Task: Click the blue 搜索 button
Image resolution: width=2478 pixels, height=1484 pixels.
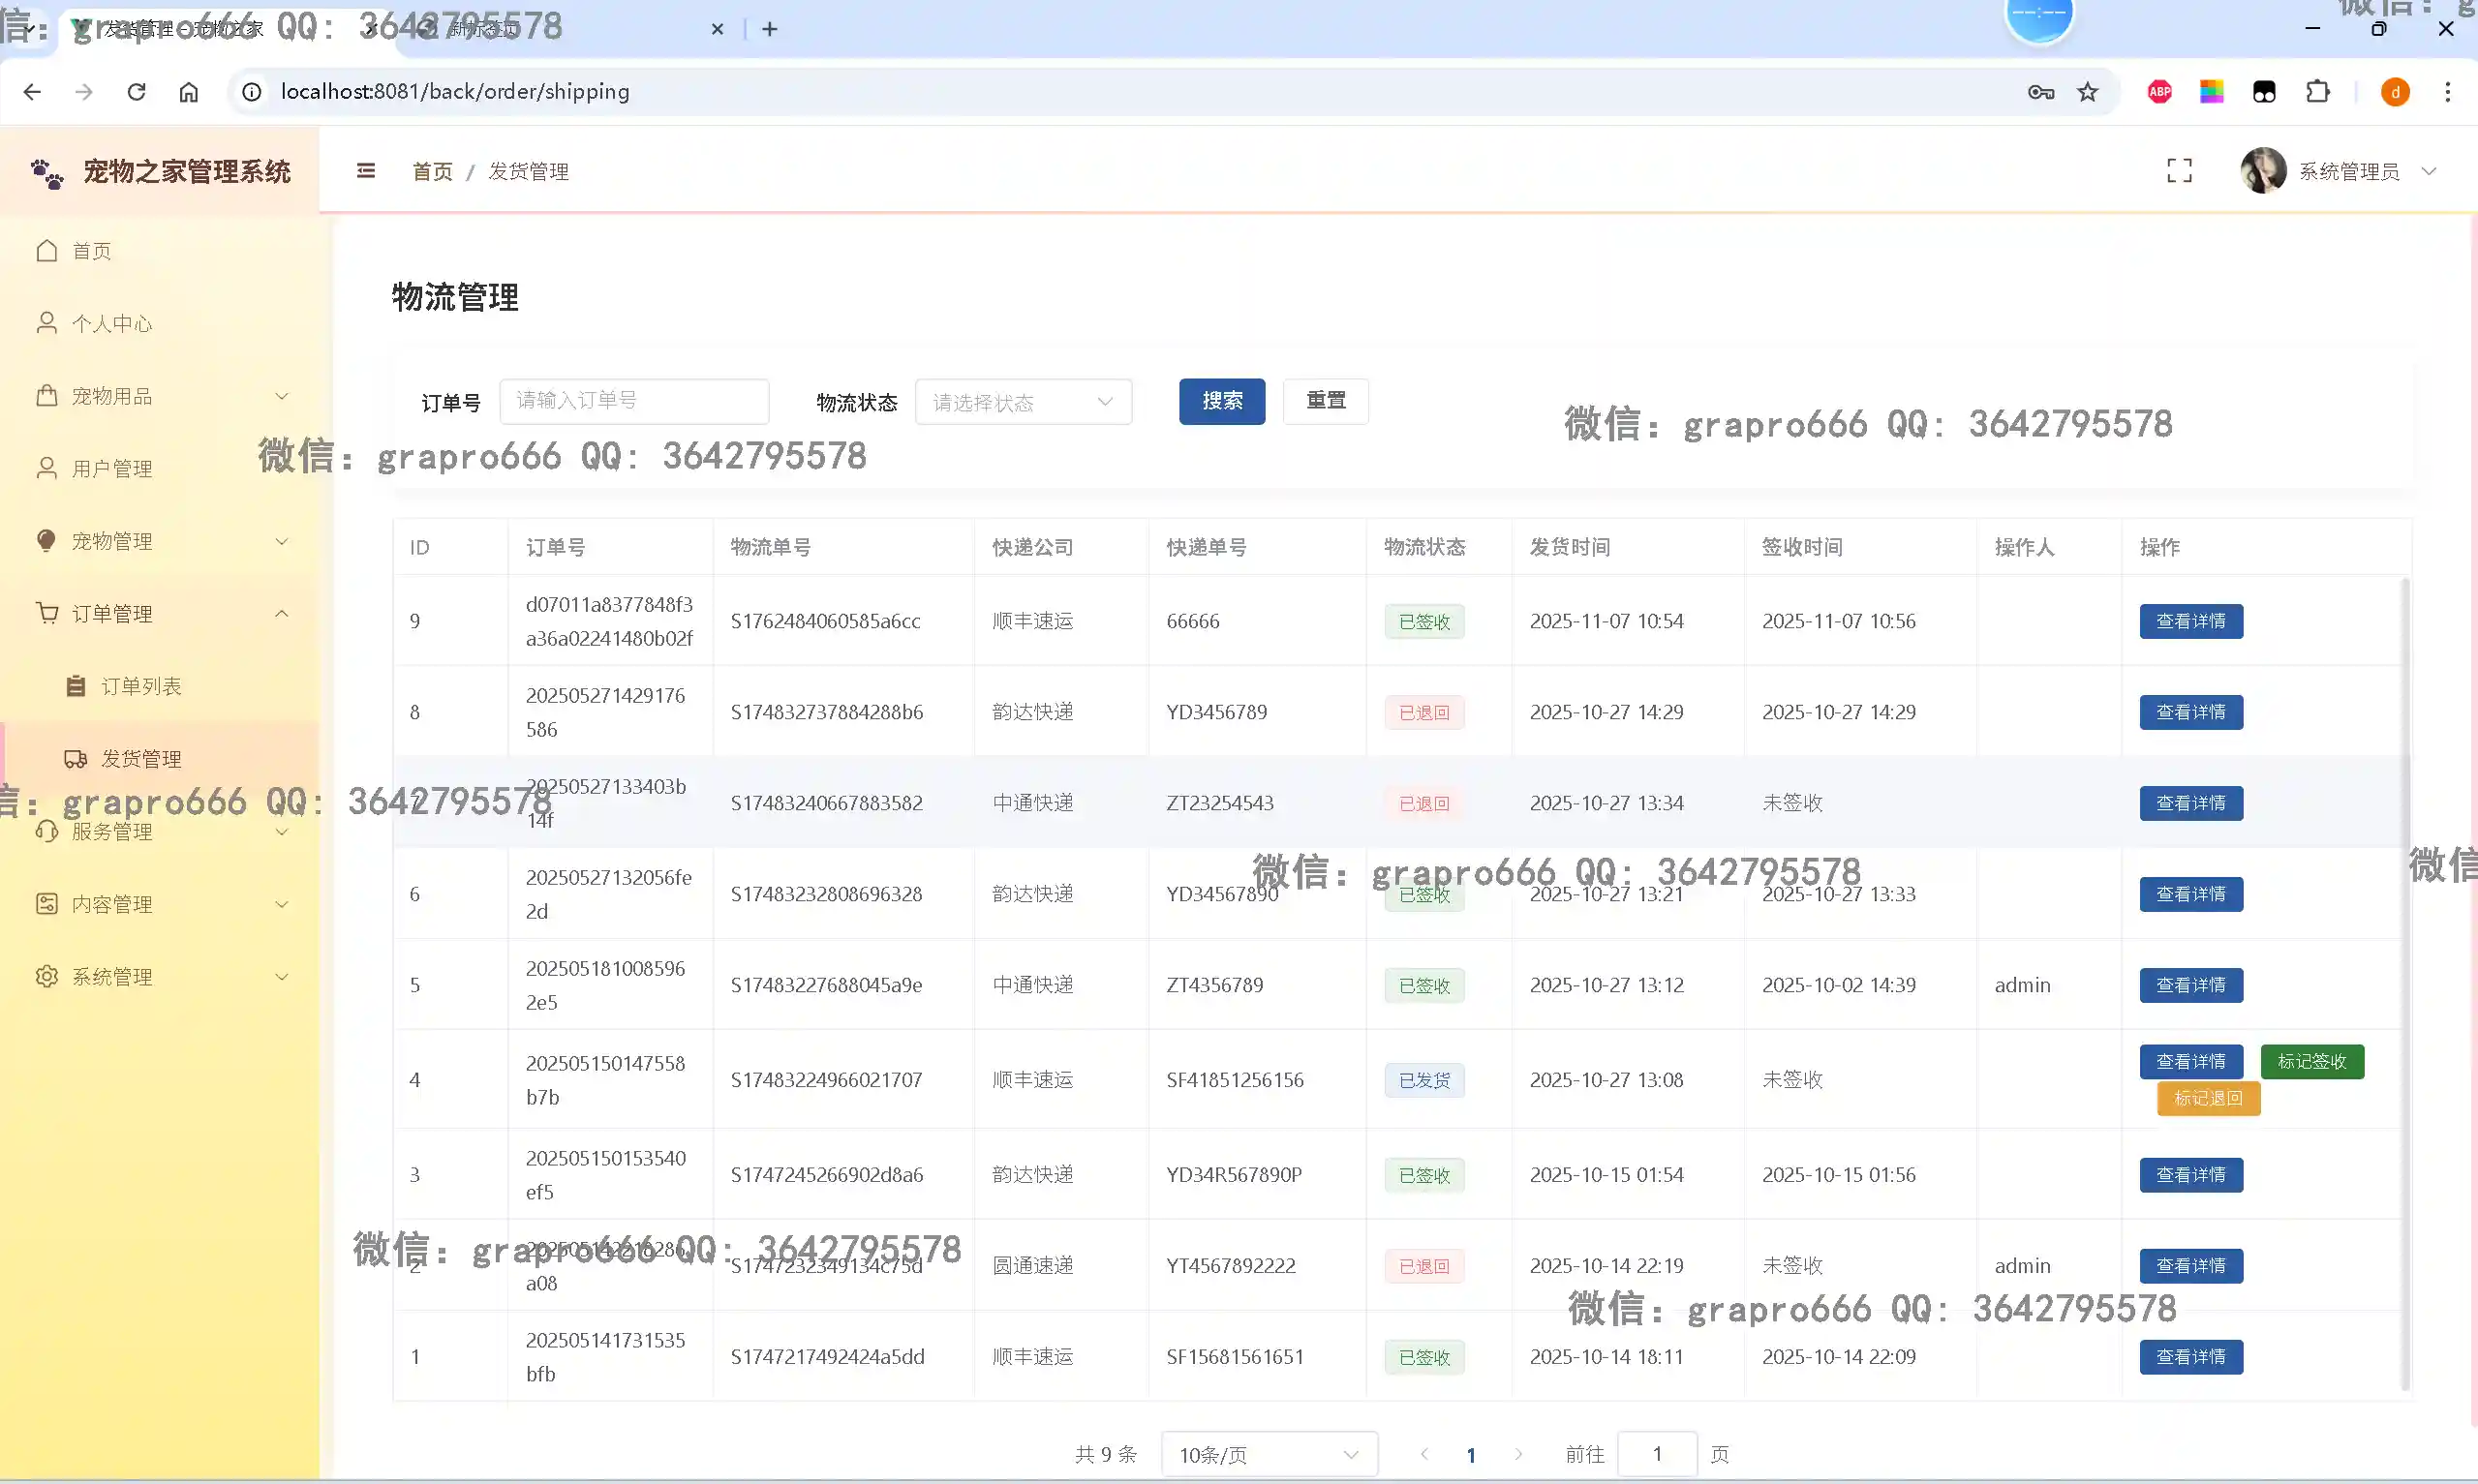Action: [x=1221, y=401]
